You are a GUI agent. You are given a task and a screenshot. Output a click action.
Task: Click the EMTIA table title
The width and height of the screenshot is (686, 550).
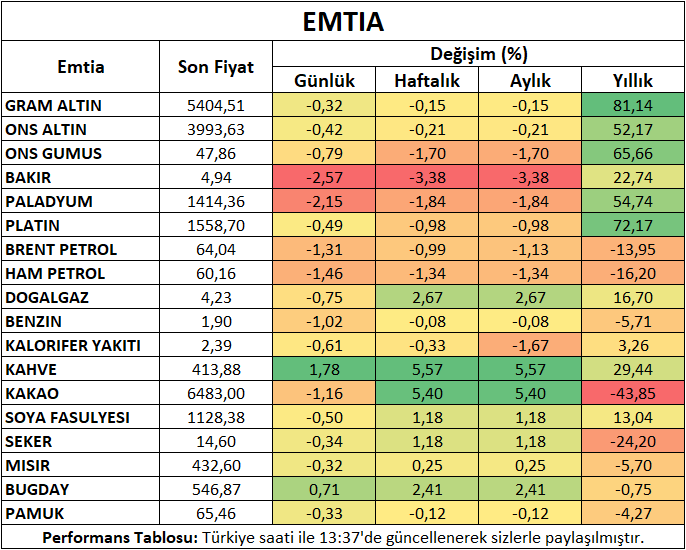343,20
